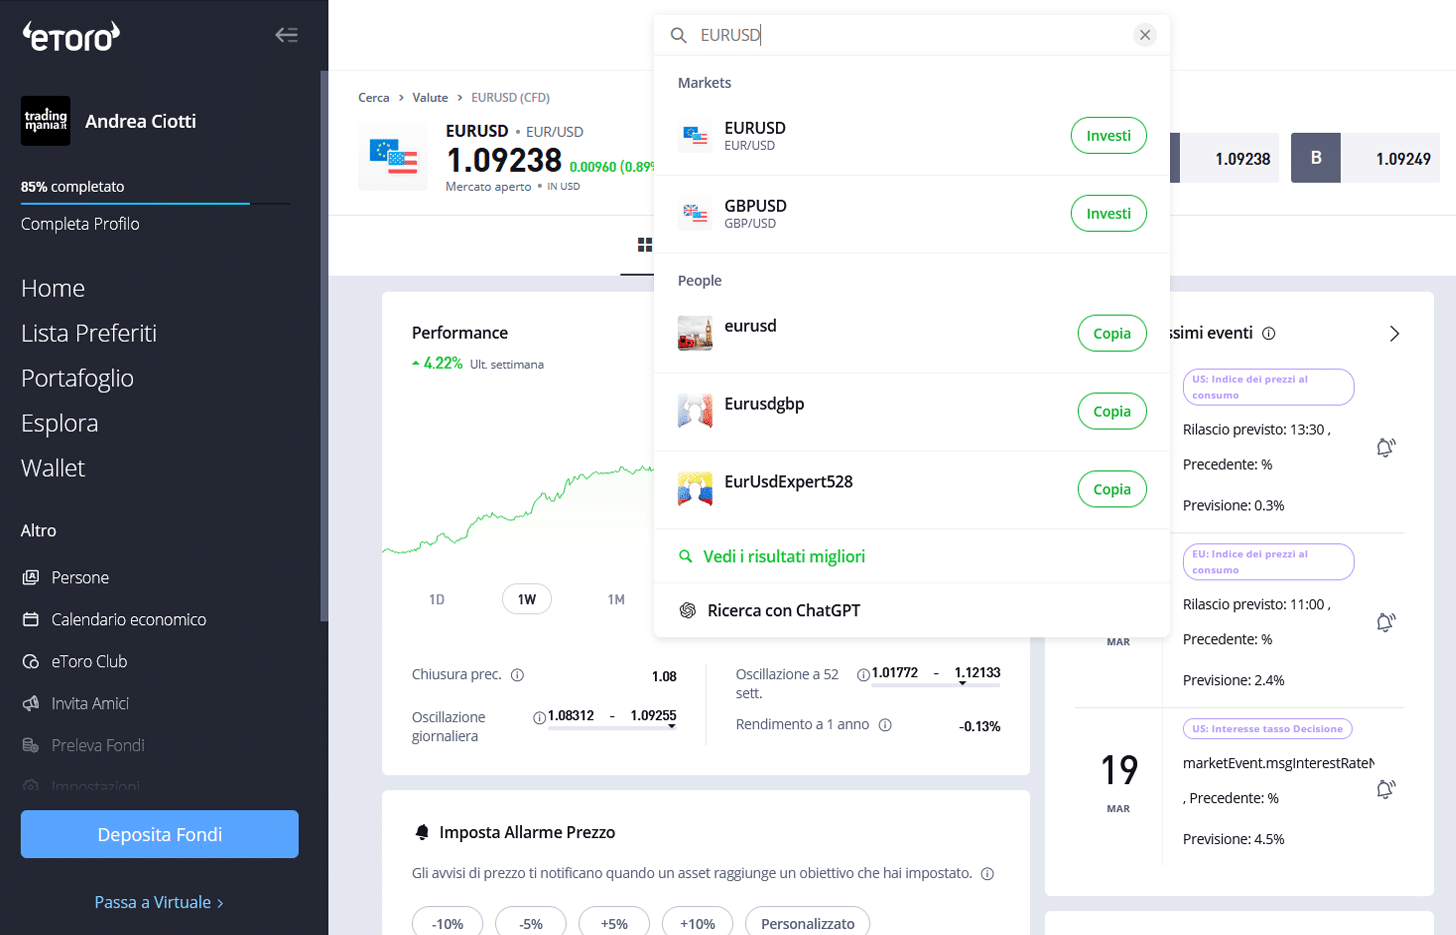
Task: Go to Home in sidebar
Action: 53,288
